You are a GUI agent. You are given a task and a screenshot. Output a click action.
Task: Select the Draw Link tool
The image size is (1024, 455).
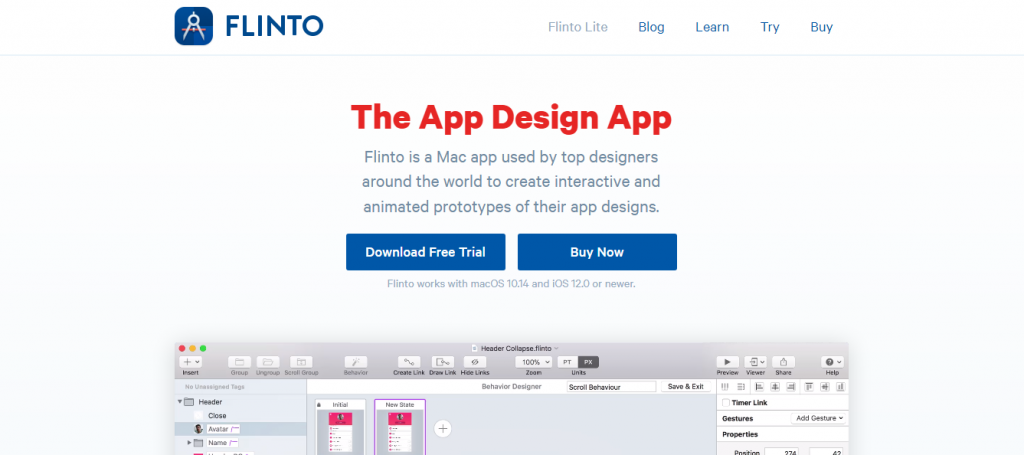(x=442, y=362)
